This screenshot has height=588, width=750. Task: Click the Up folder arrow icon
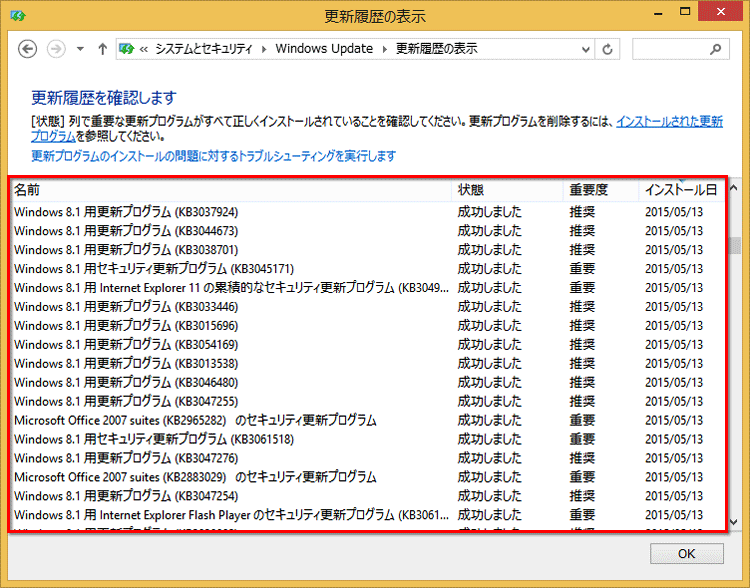[102, 49]
